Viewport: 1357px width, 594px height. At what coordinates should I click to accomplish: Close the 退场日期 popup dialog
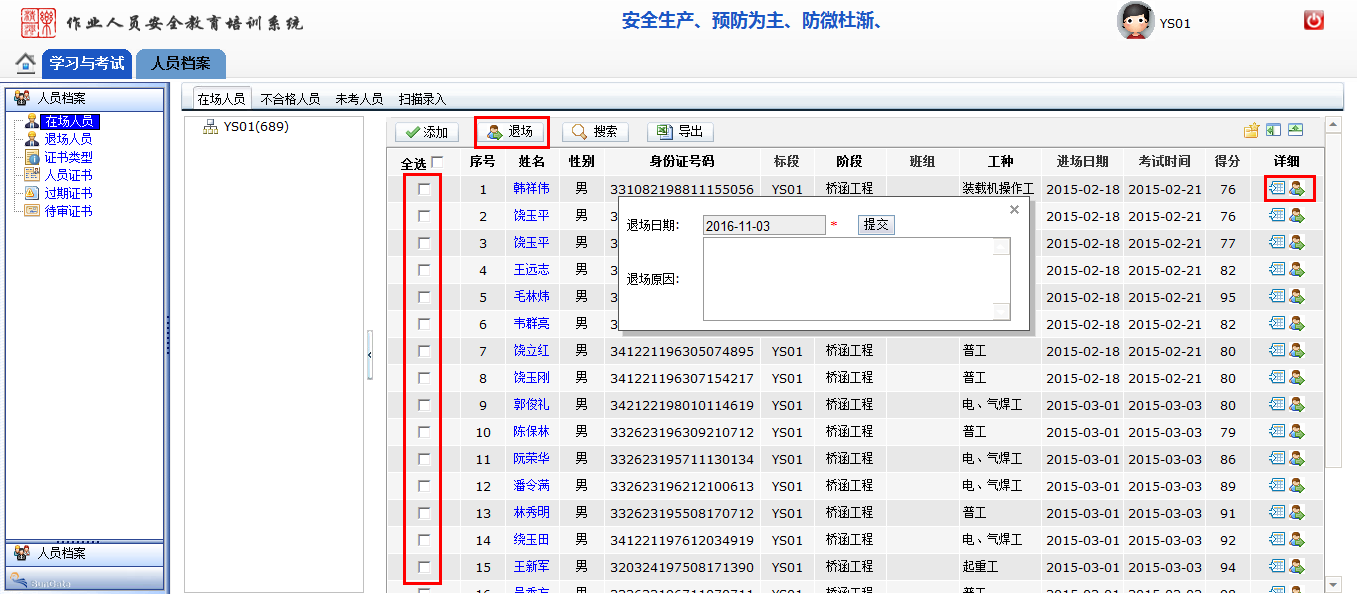pyautogui.click(x=1014, y=210)
